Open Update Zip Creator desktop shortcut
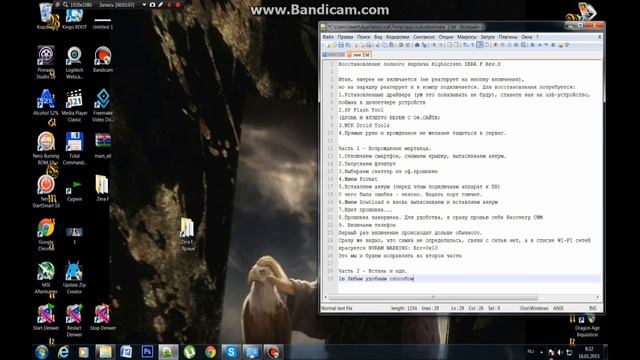The width and height of the screenshot is (640, 360). coord(74,278)
